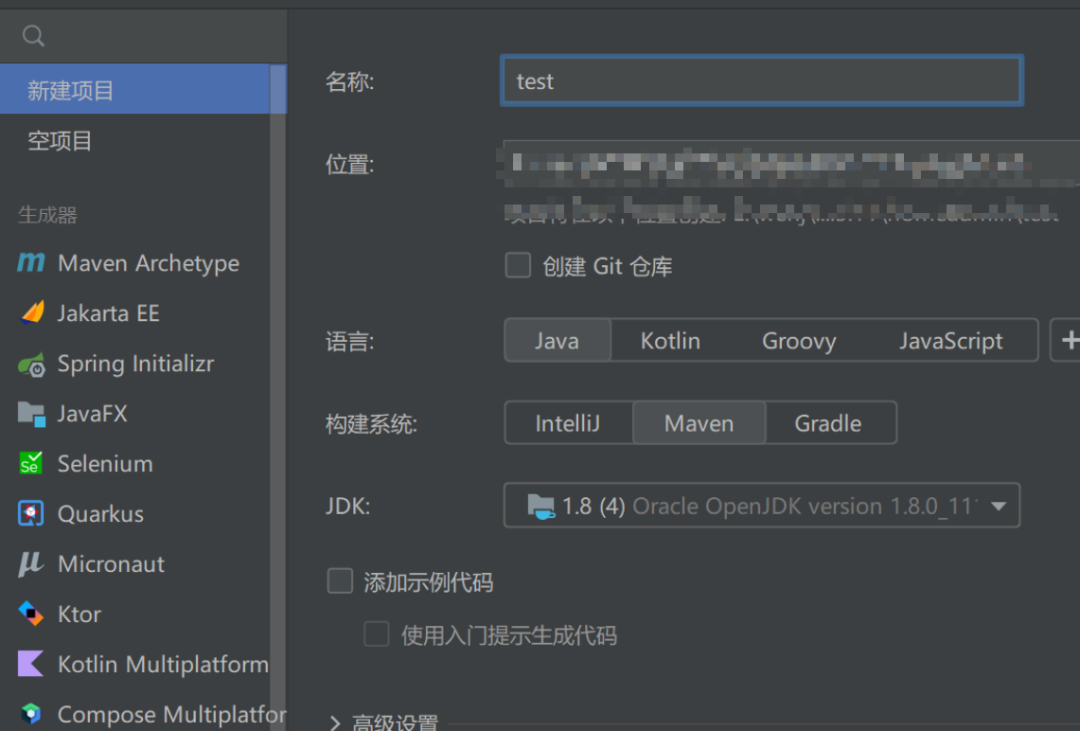Viewport: 1080px width, 731px height.
Task: Click the Ktor icon
Action: click(31, 613)
